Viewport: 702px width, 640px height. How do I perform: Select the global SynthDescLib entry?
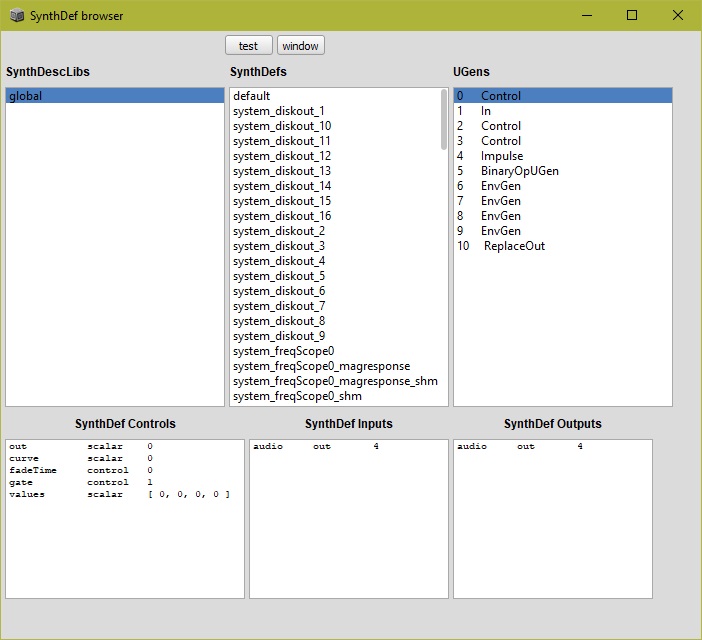pyautogui.click(x=115, y=96)
